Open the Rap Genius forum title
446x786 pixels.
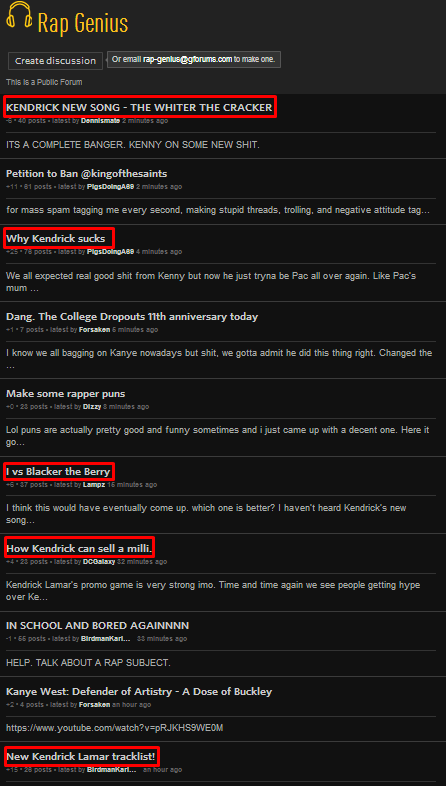click(x=83, y=23)
